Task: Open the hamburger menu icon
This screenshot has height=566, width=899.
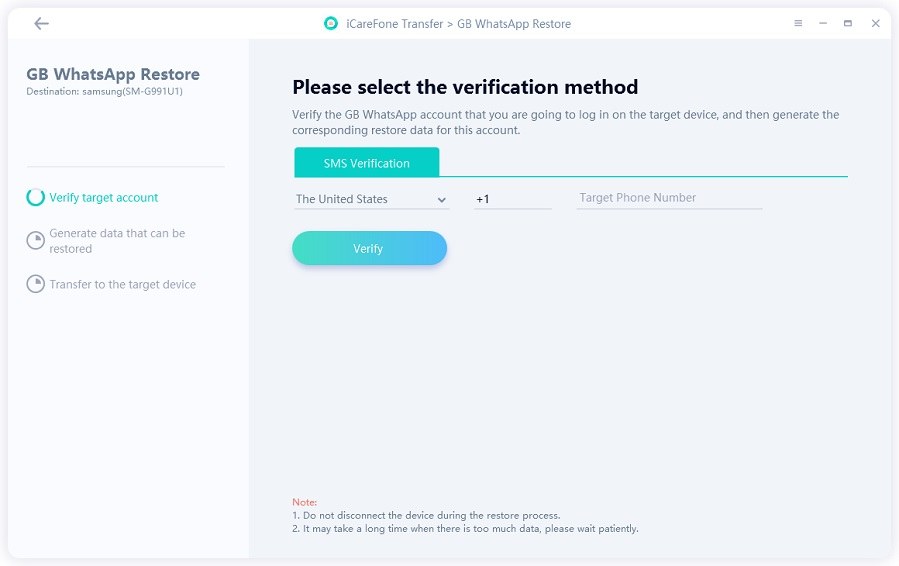Action: coord(798,24)
